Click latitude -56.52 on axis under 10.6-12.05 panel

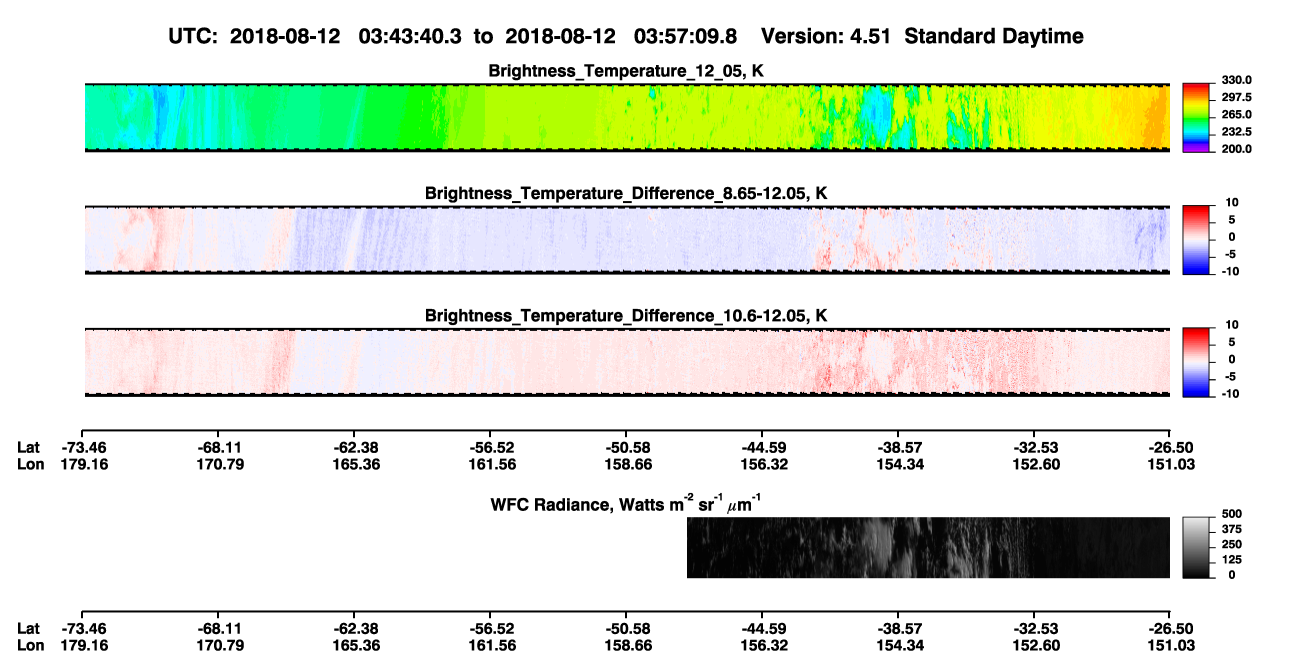click(490, 448)
